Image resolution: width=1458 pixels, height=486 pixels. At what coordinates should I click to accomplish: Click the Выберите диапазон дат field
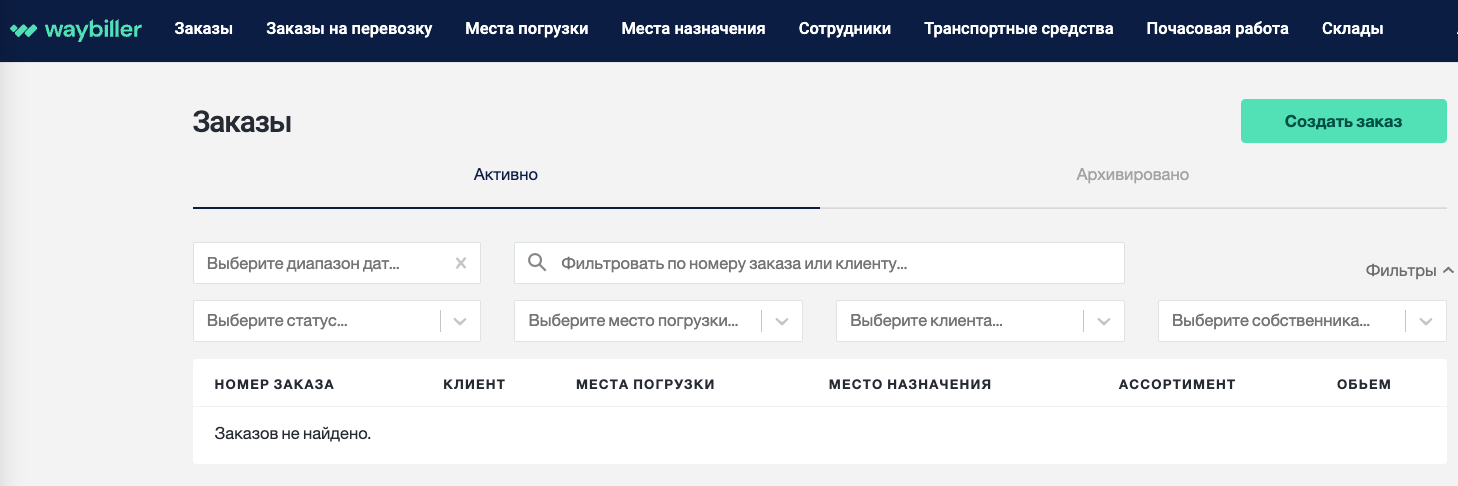click(337, 263)
